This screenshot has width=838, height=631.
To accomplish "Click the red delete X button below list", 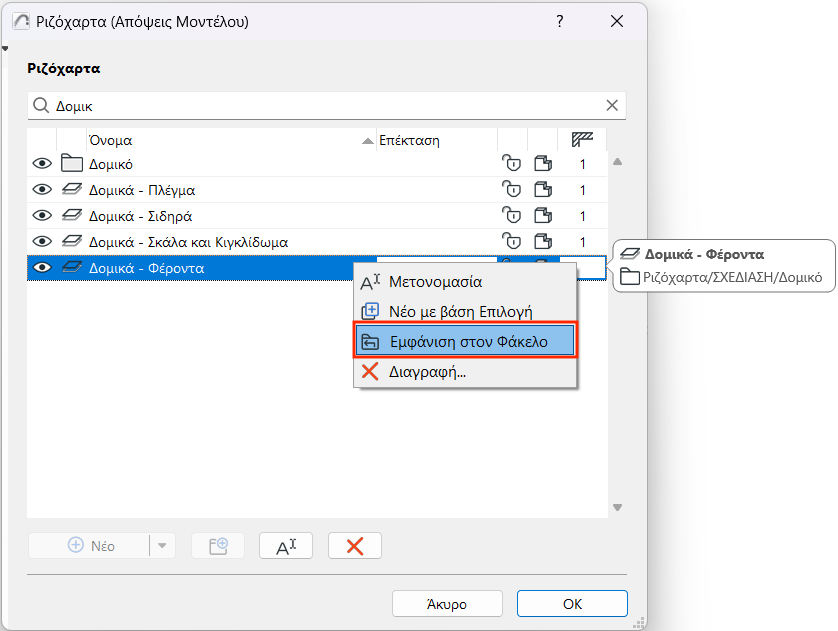I will coord(355,546).
